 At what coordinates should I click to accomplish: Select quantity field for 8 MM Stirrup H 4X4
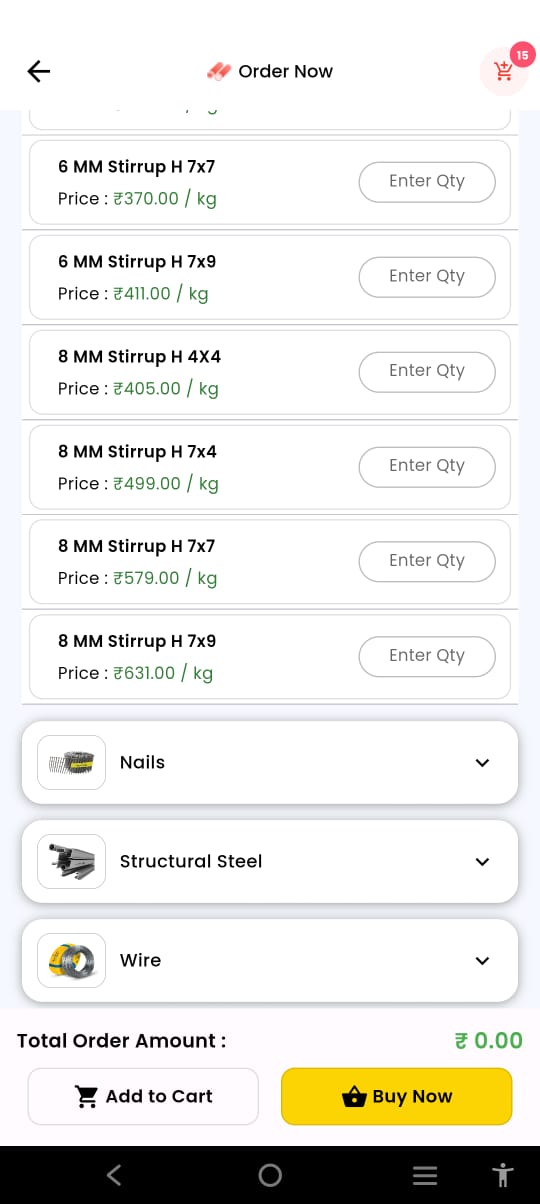tap(427, 371)
